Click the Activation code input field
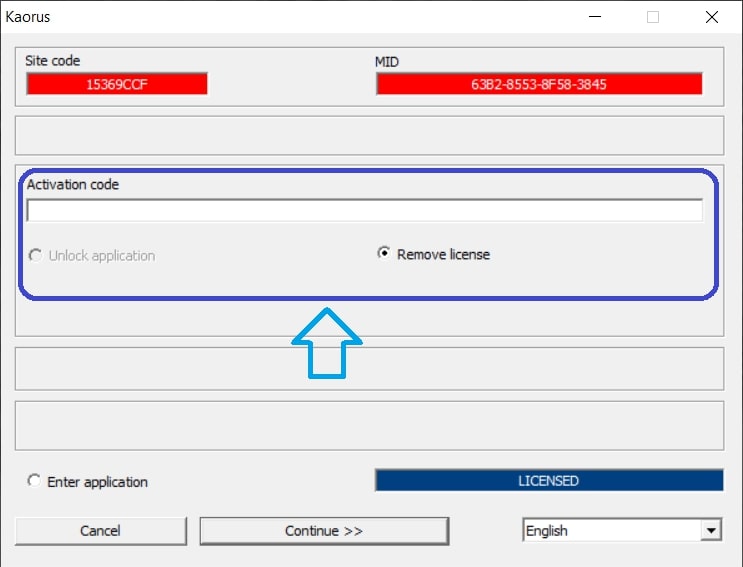 (x=364, y=210)
